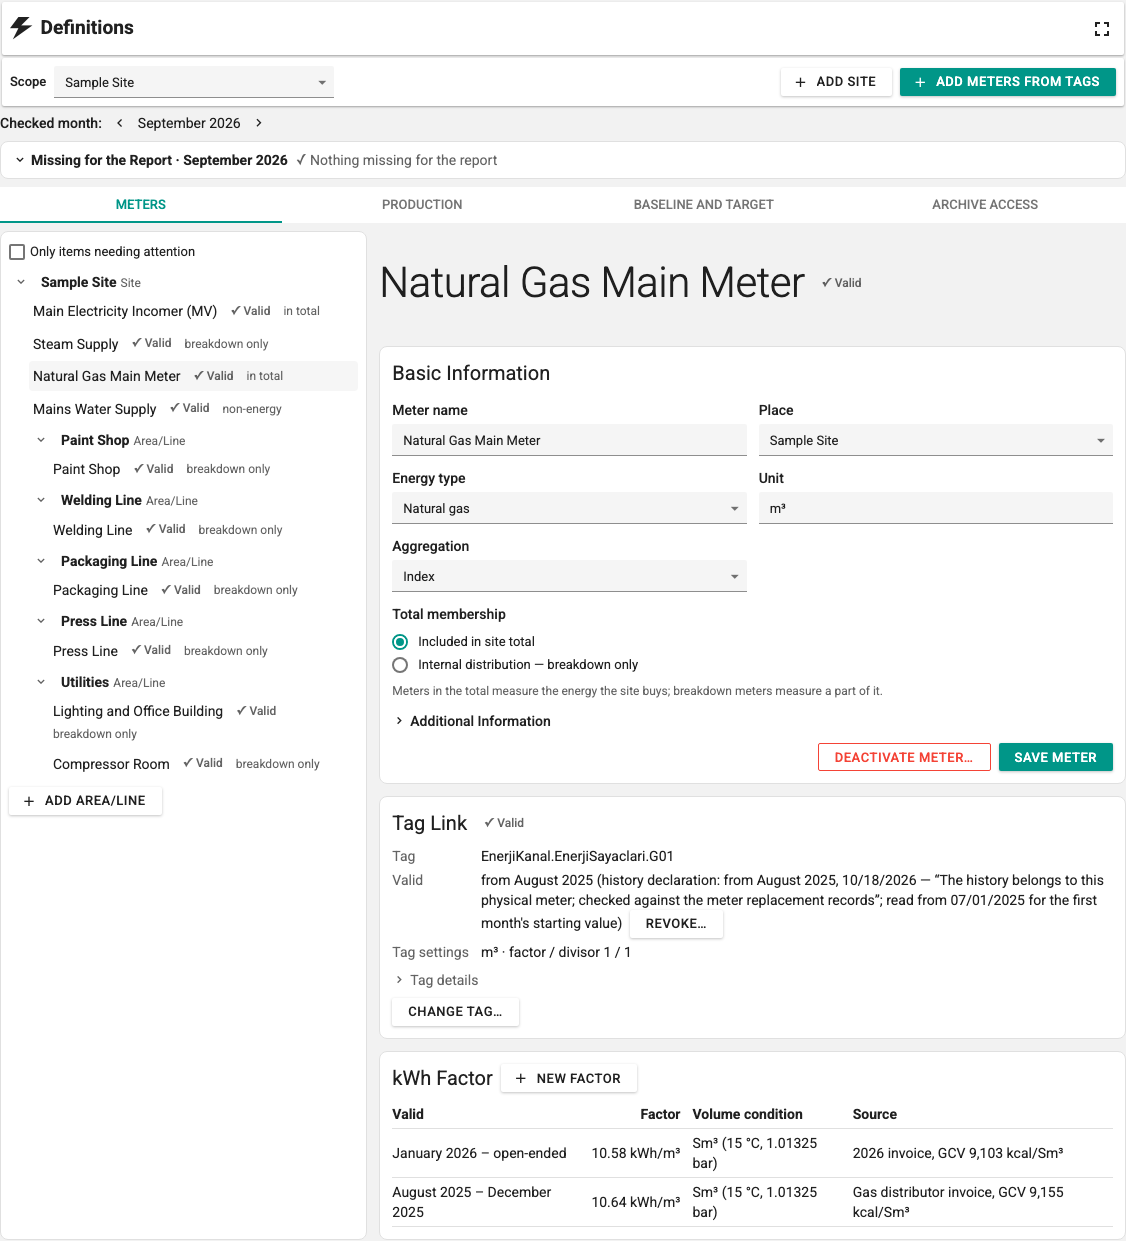
Task: Click the Revoke button
Action: tap(676, 923)
